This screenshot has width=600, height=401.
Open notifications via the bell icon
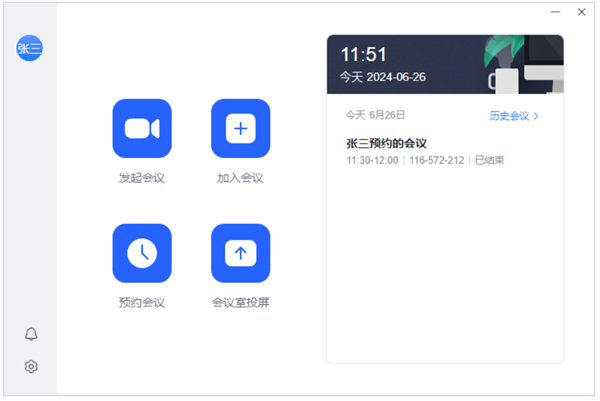[x=31, y=334]
